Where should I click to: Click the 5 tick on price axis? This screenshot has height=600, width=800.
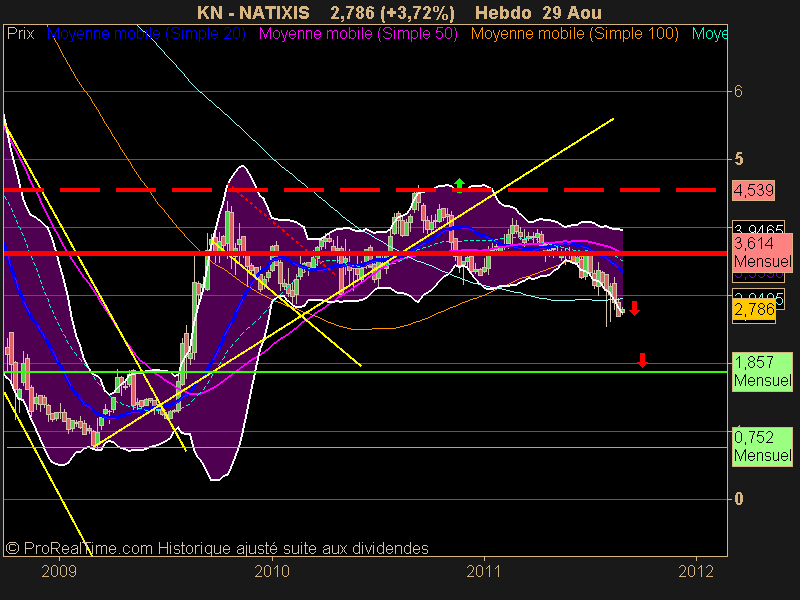pos(738,159)
